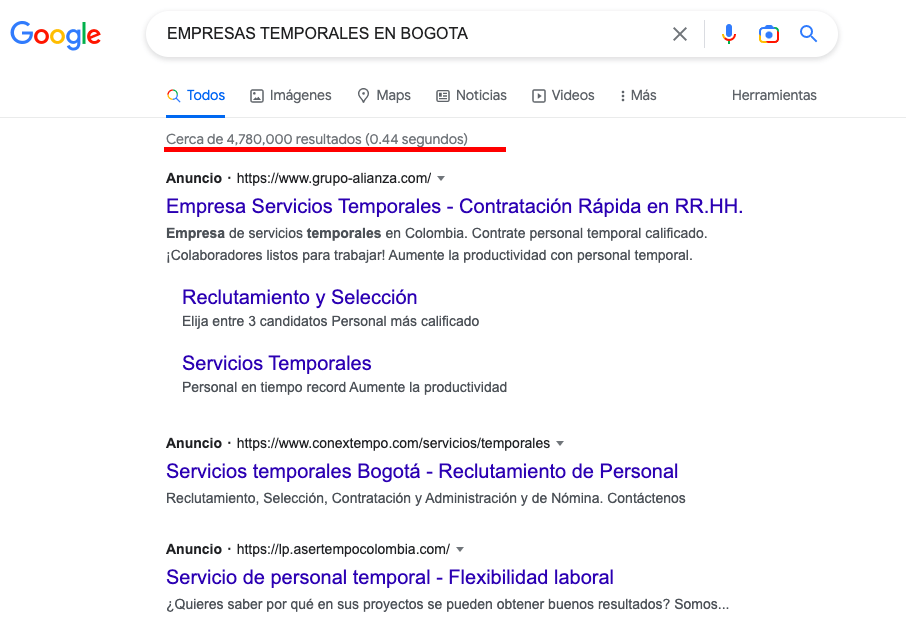
Task: Click the https://www.grupo-alianza.com/ URL text
Action: (x=333, y=179)
